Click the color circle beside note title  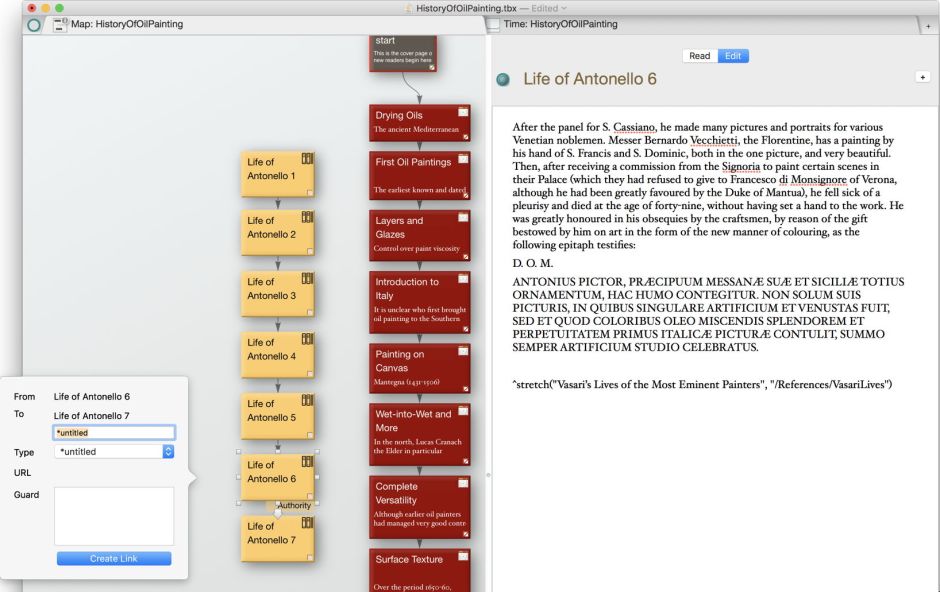coord(503,79)
